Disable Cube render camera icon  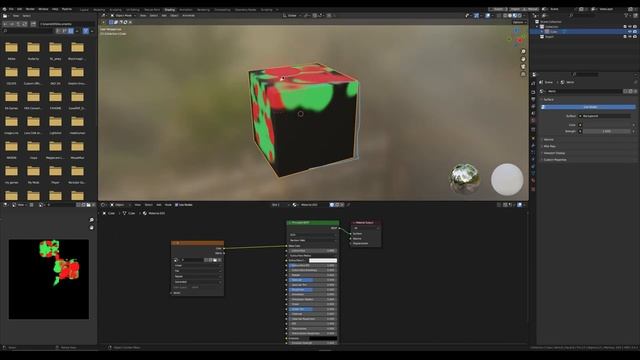635,31
